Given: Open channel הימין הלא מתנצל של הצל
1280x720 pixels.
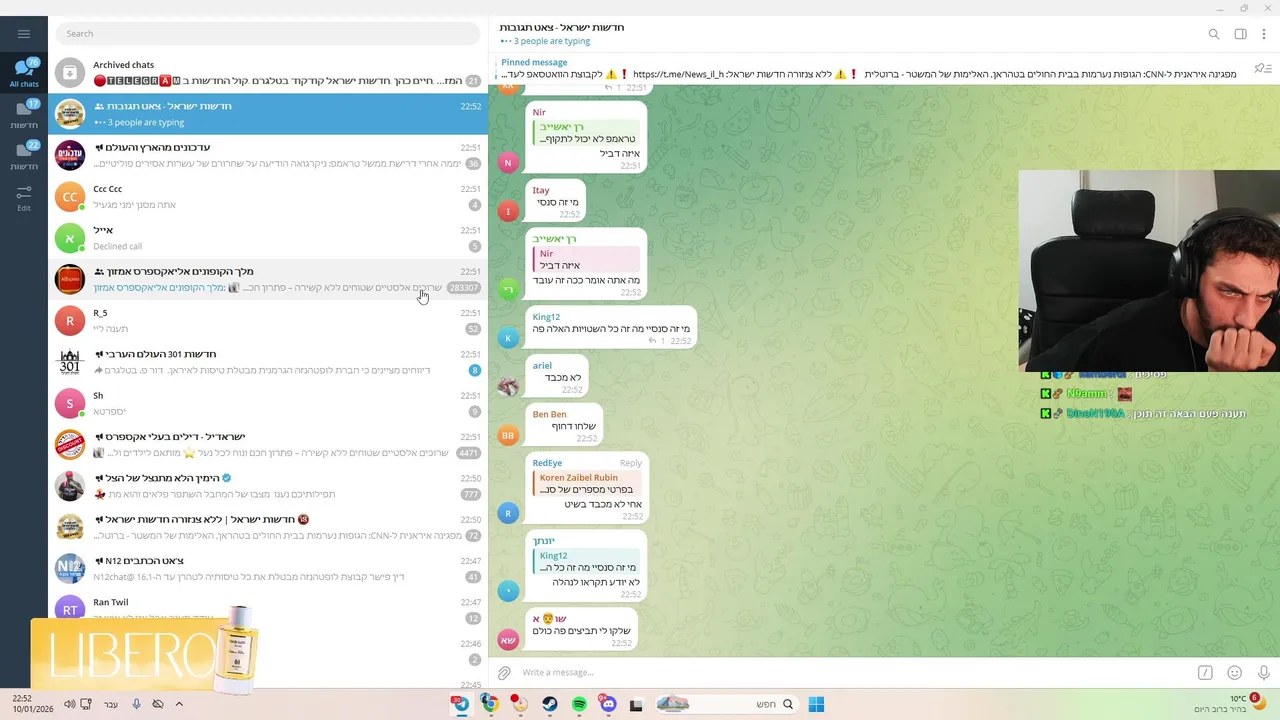Looking at the screenshot, I should tap(268, 486).
